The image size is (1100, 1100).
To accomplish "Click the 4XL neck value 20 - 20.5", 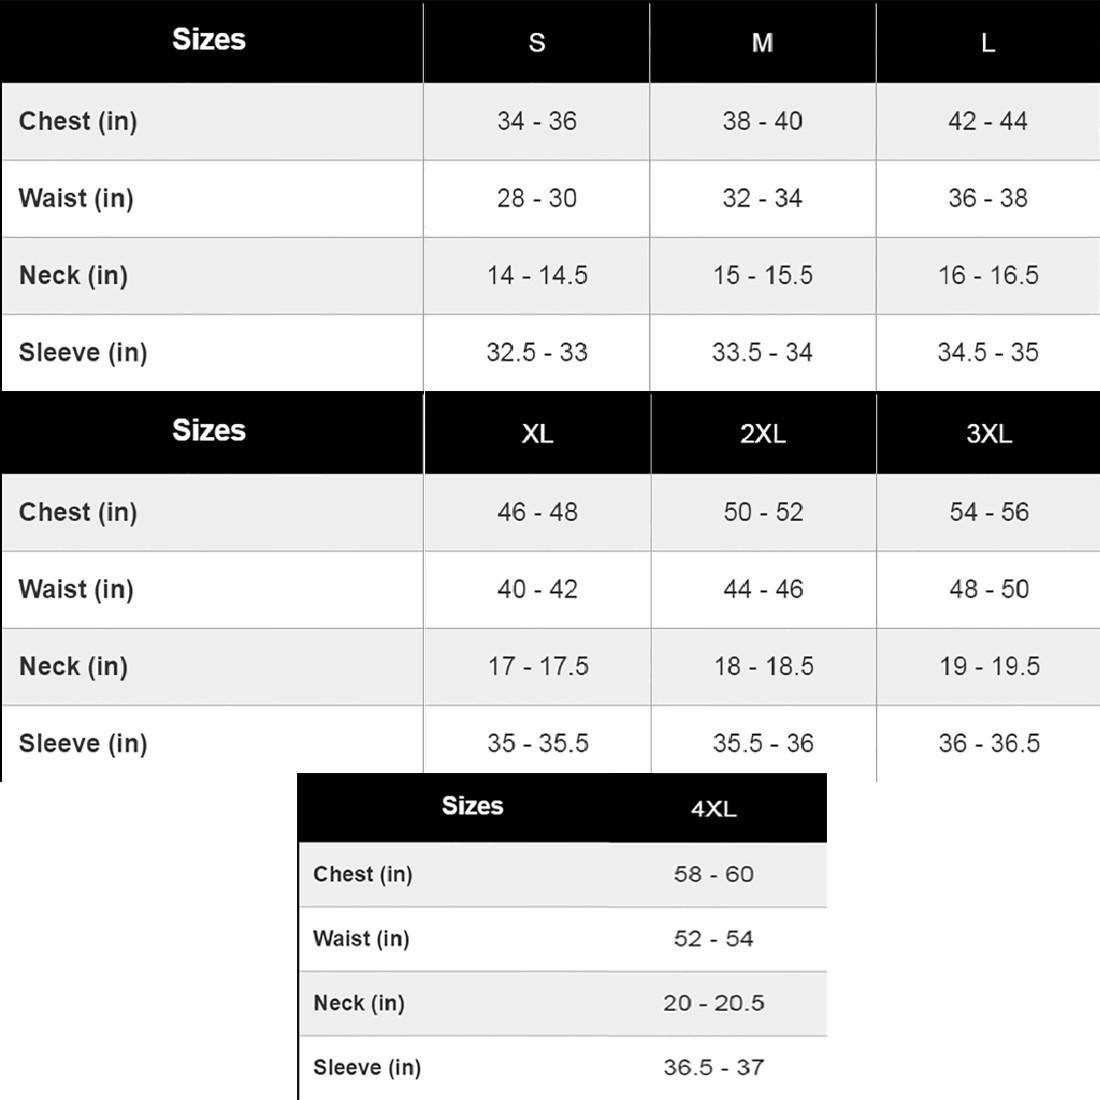I will [x=713, y=1003].
